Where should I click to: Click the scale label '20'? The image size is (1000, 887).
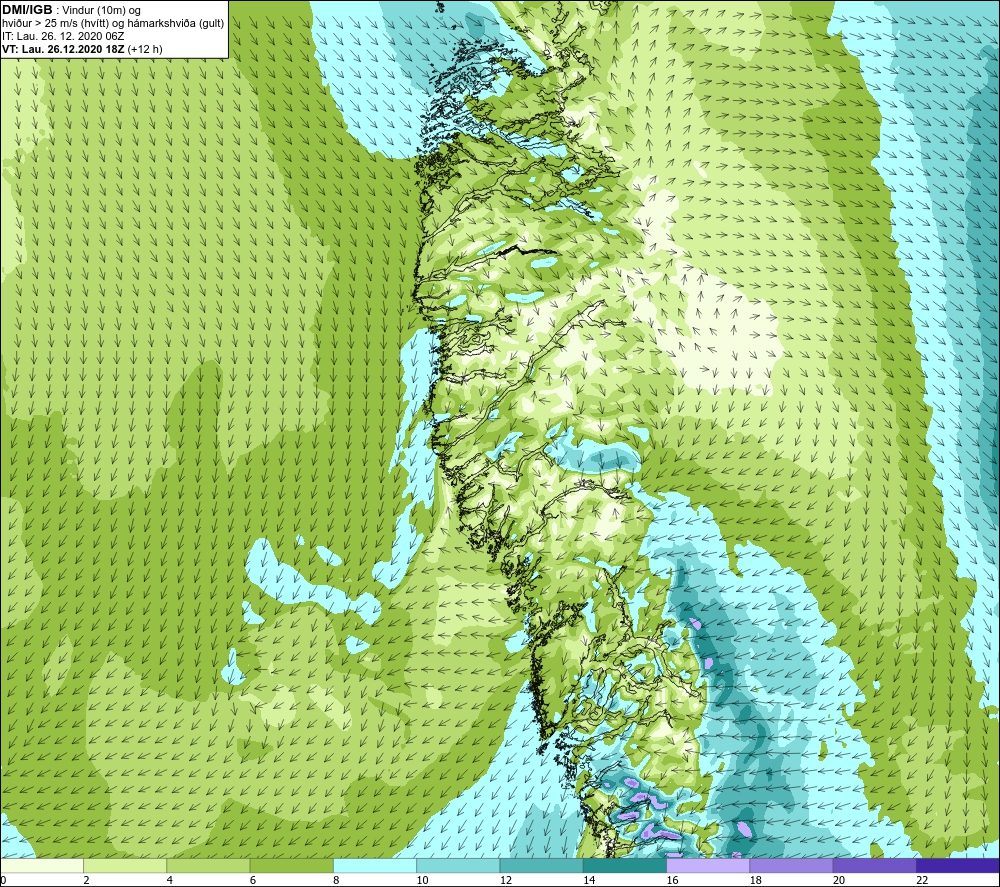click(839, 881)
